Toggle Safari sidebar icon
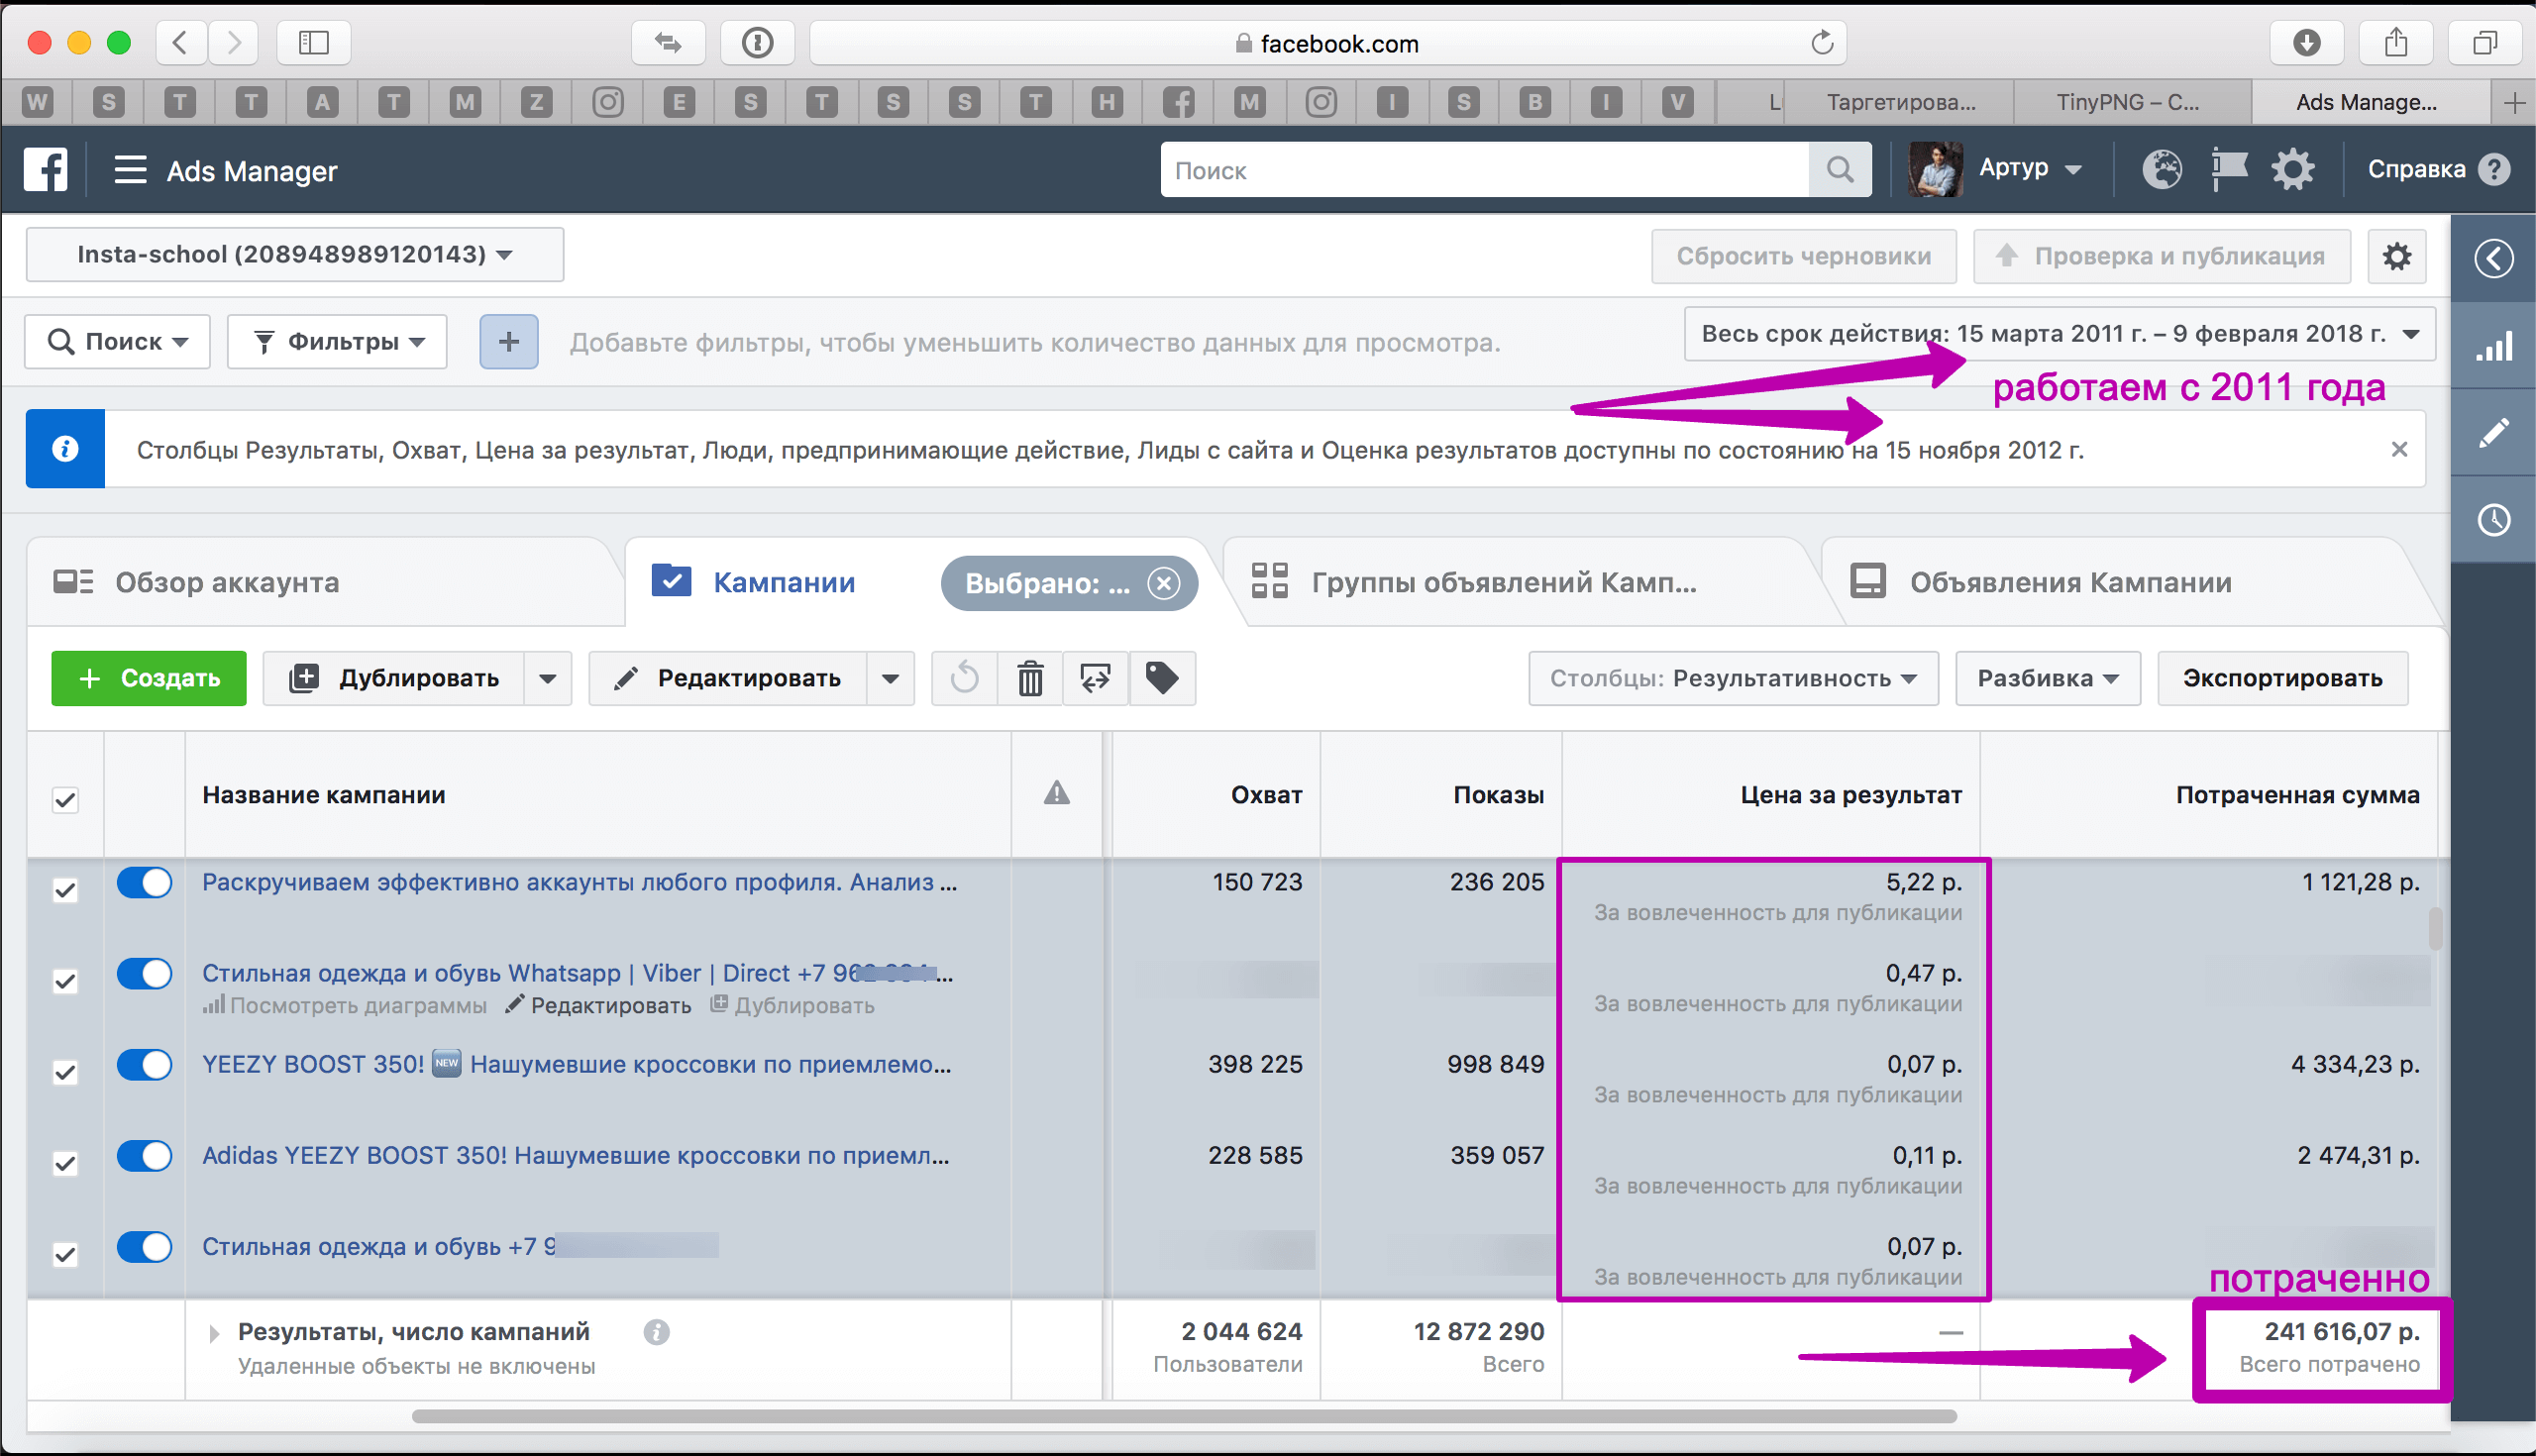The height and width of the screenshot is (1456, 2536). pos(313,42)
